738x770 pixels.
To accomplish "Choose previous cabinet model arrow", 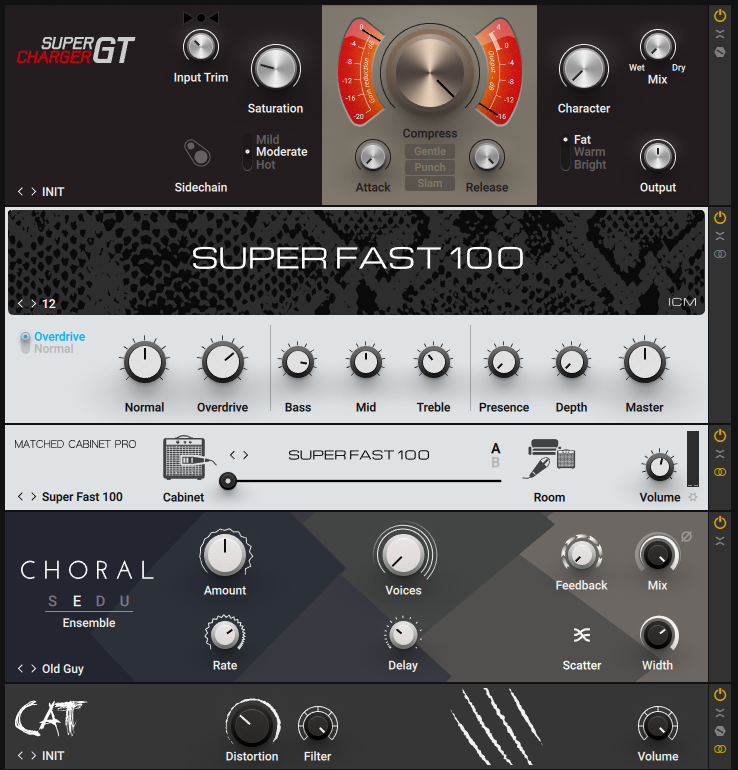I will pos(233,455).
